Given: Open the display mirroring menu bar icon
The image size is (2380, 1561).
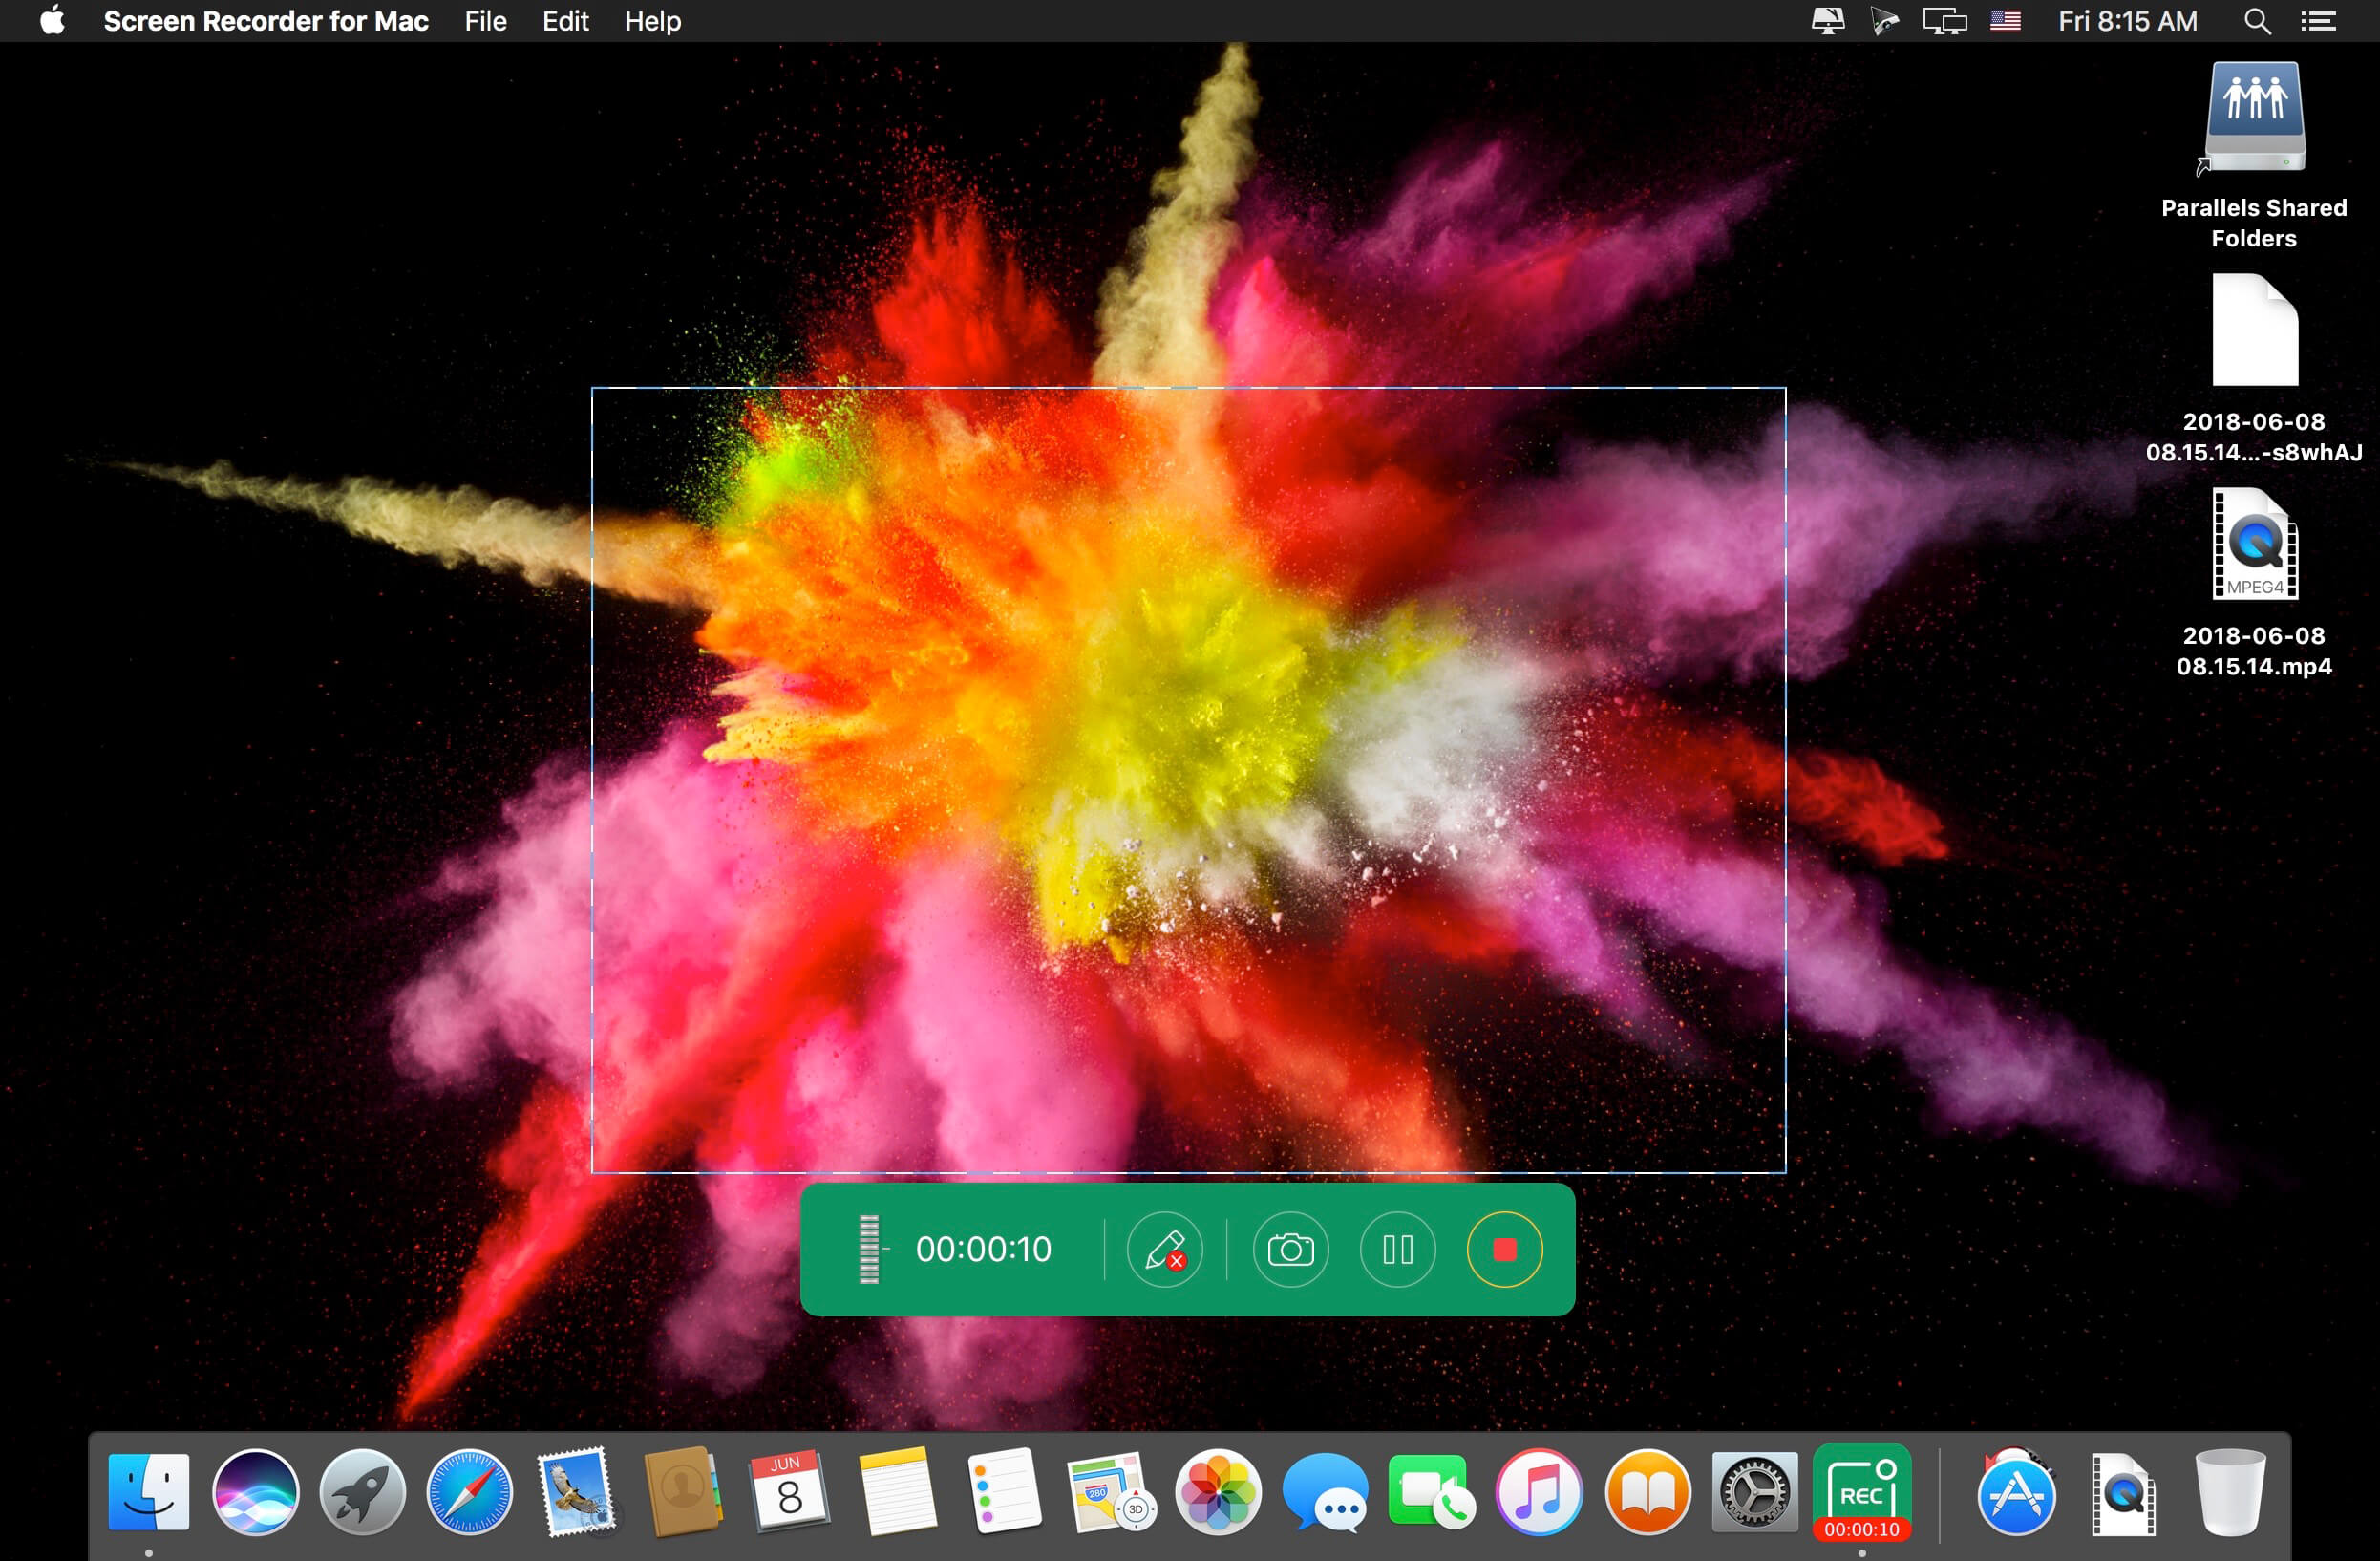Looking at the screenshot, I should coord(1944,21).
